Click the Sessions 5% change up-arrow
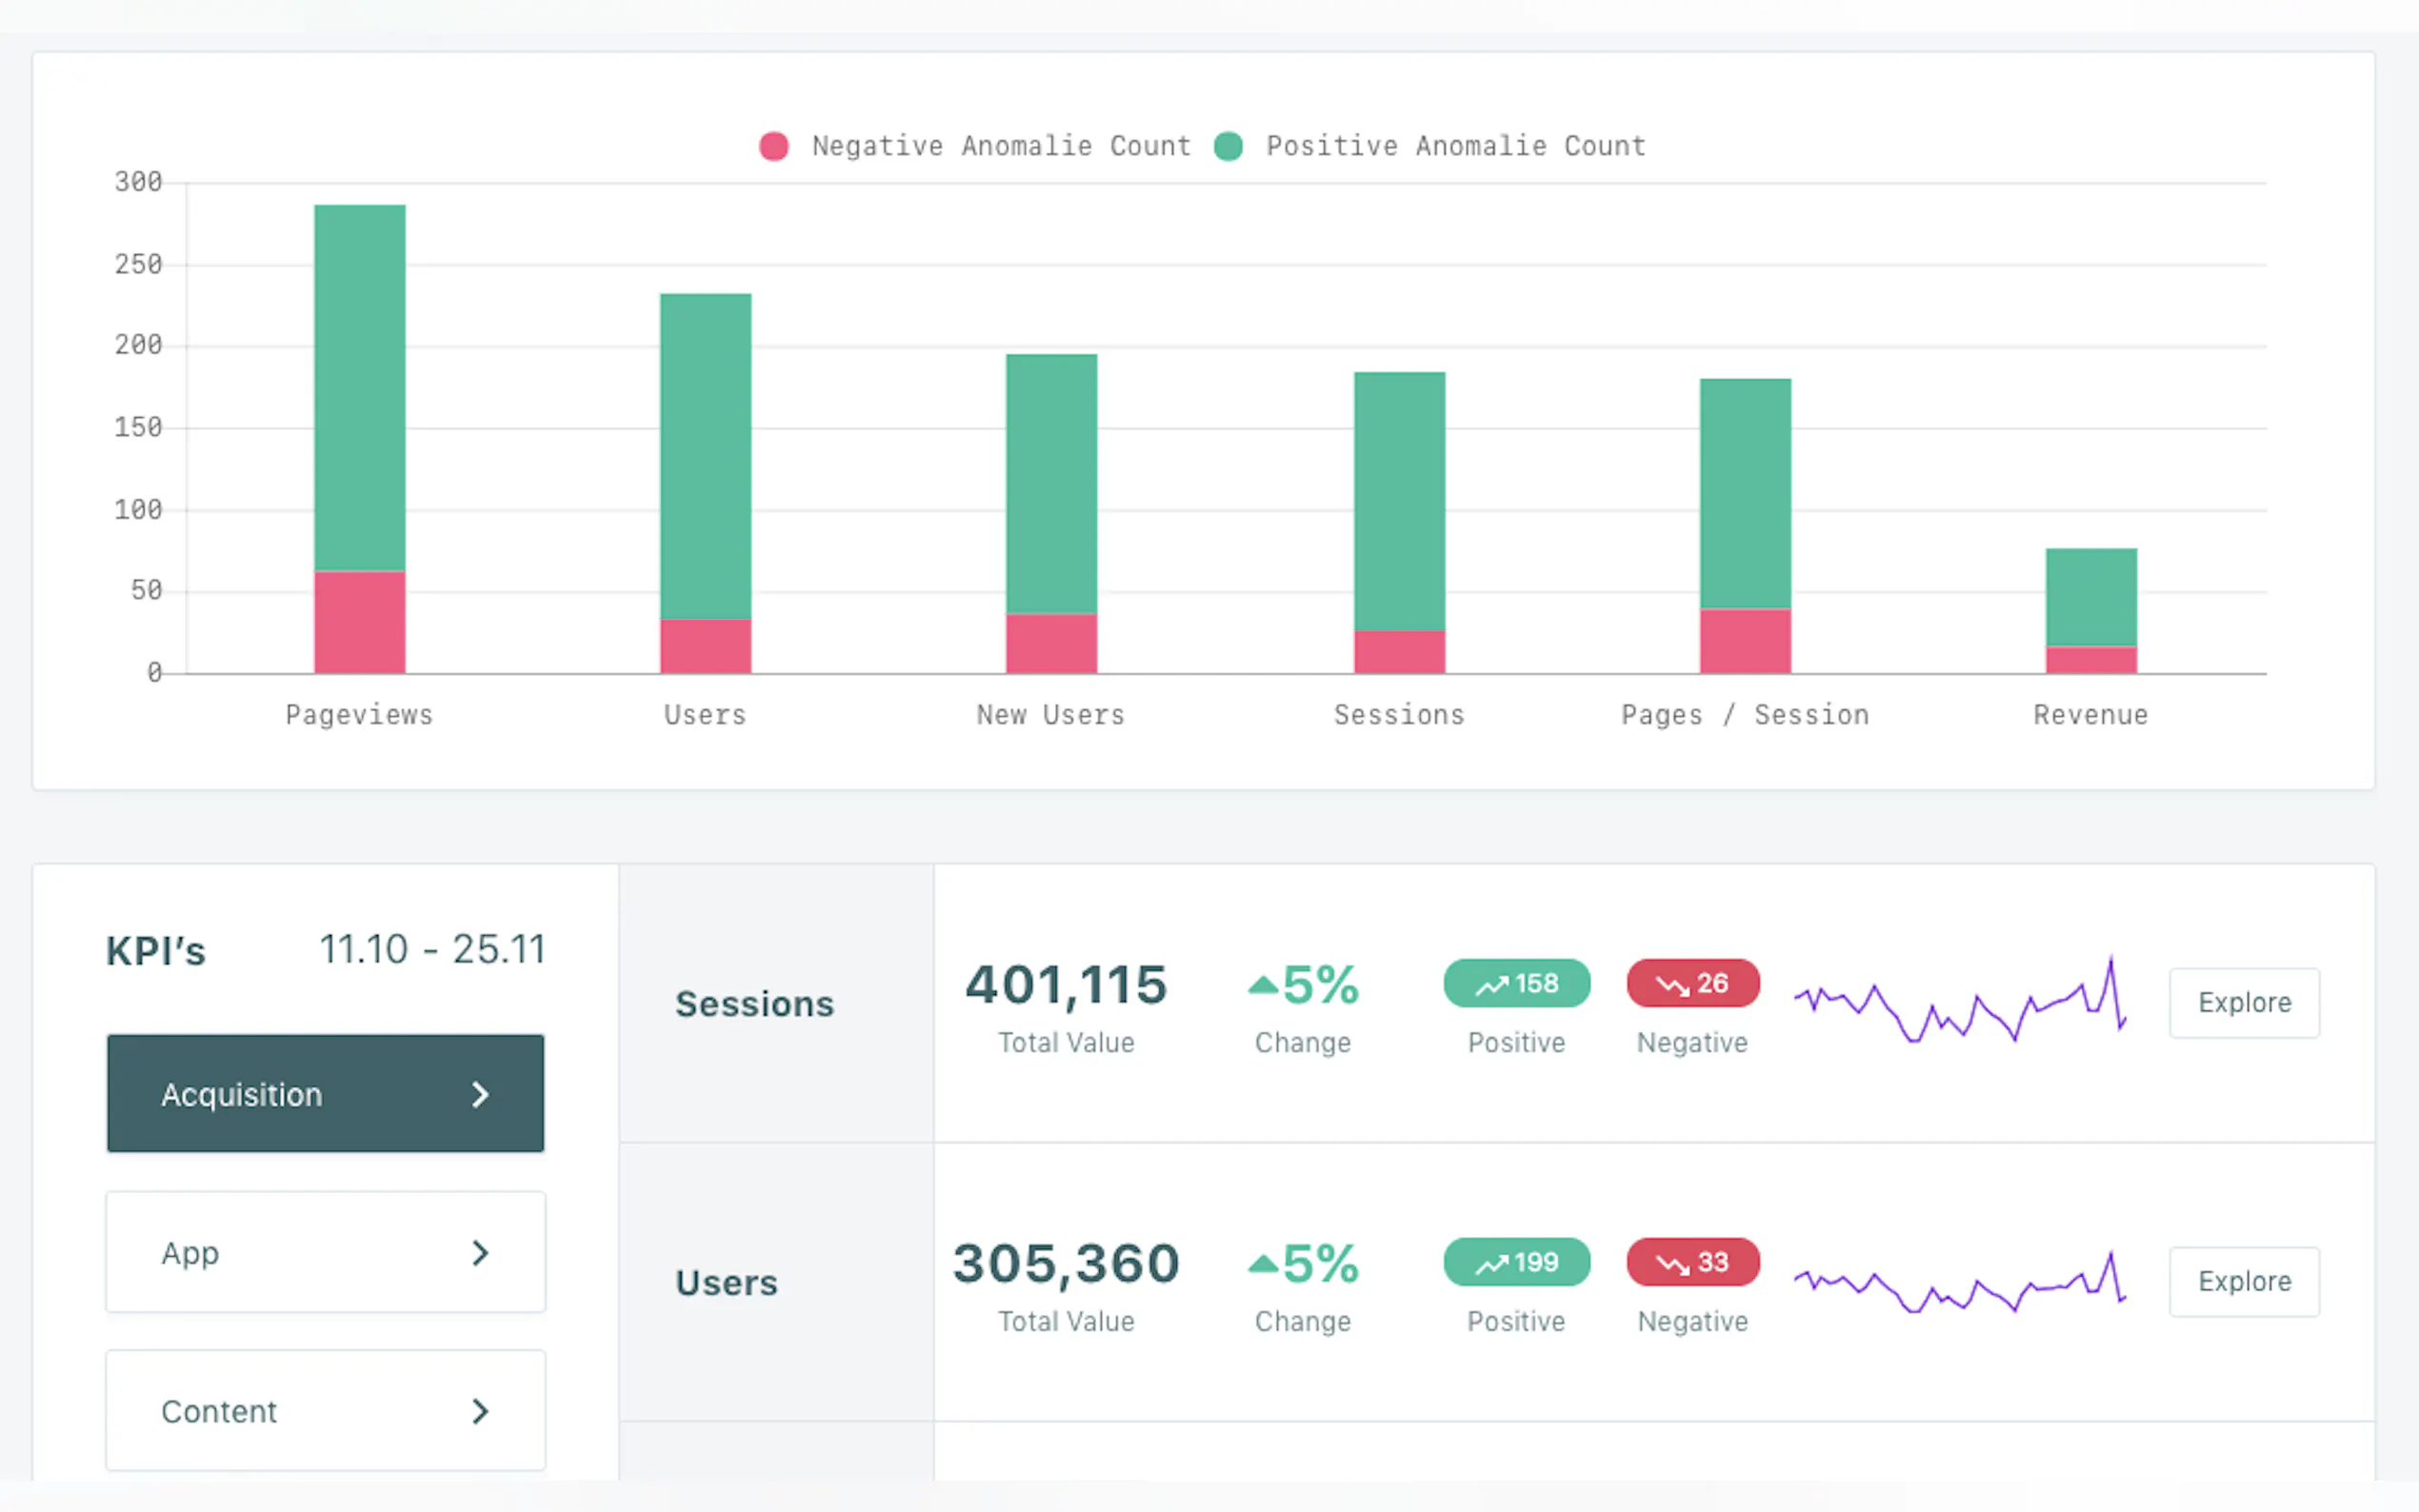Viewport: 2419px width, 1512px height. [1263, 986]
